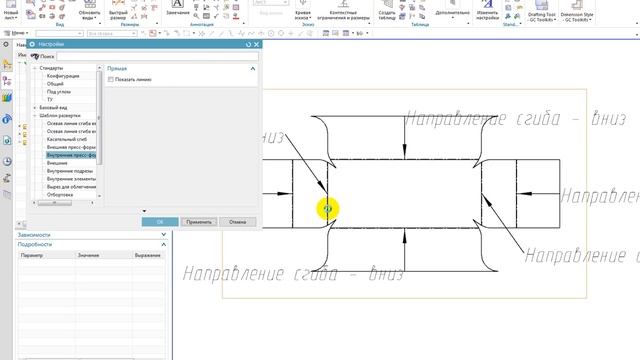Click the Параметр column header
640x360 pixels.
tap(47, 256)
